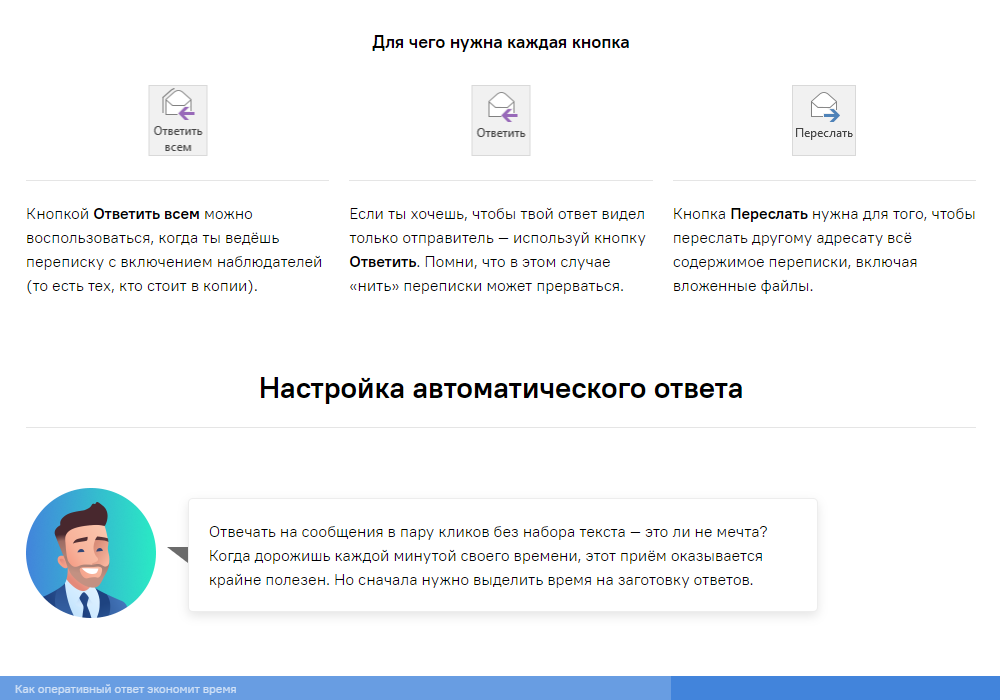Click the Настройка автоматического ответа heading
Screen dimensions: 1000x700
[x=500, y=388]
